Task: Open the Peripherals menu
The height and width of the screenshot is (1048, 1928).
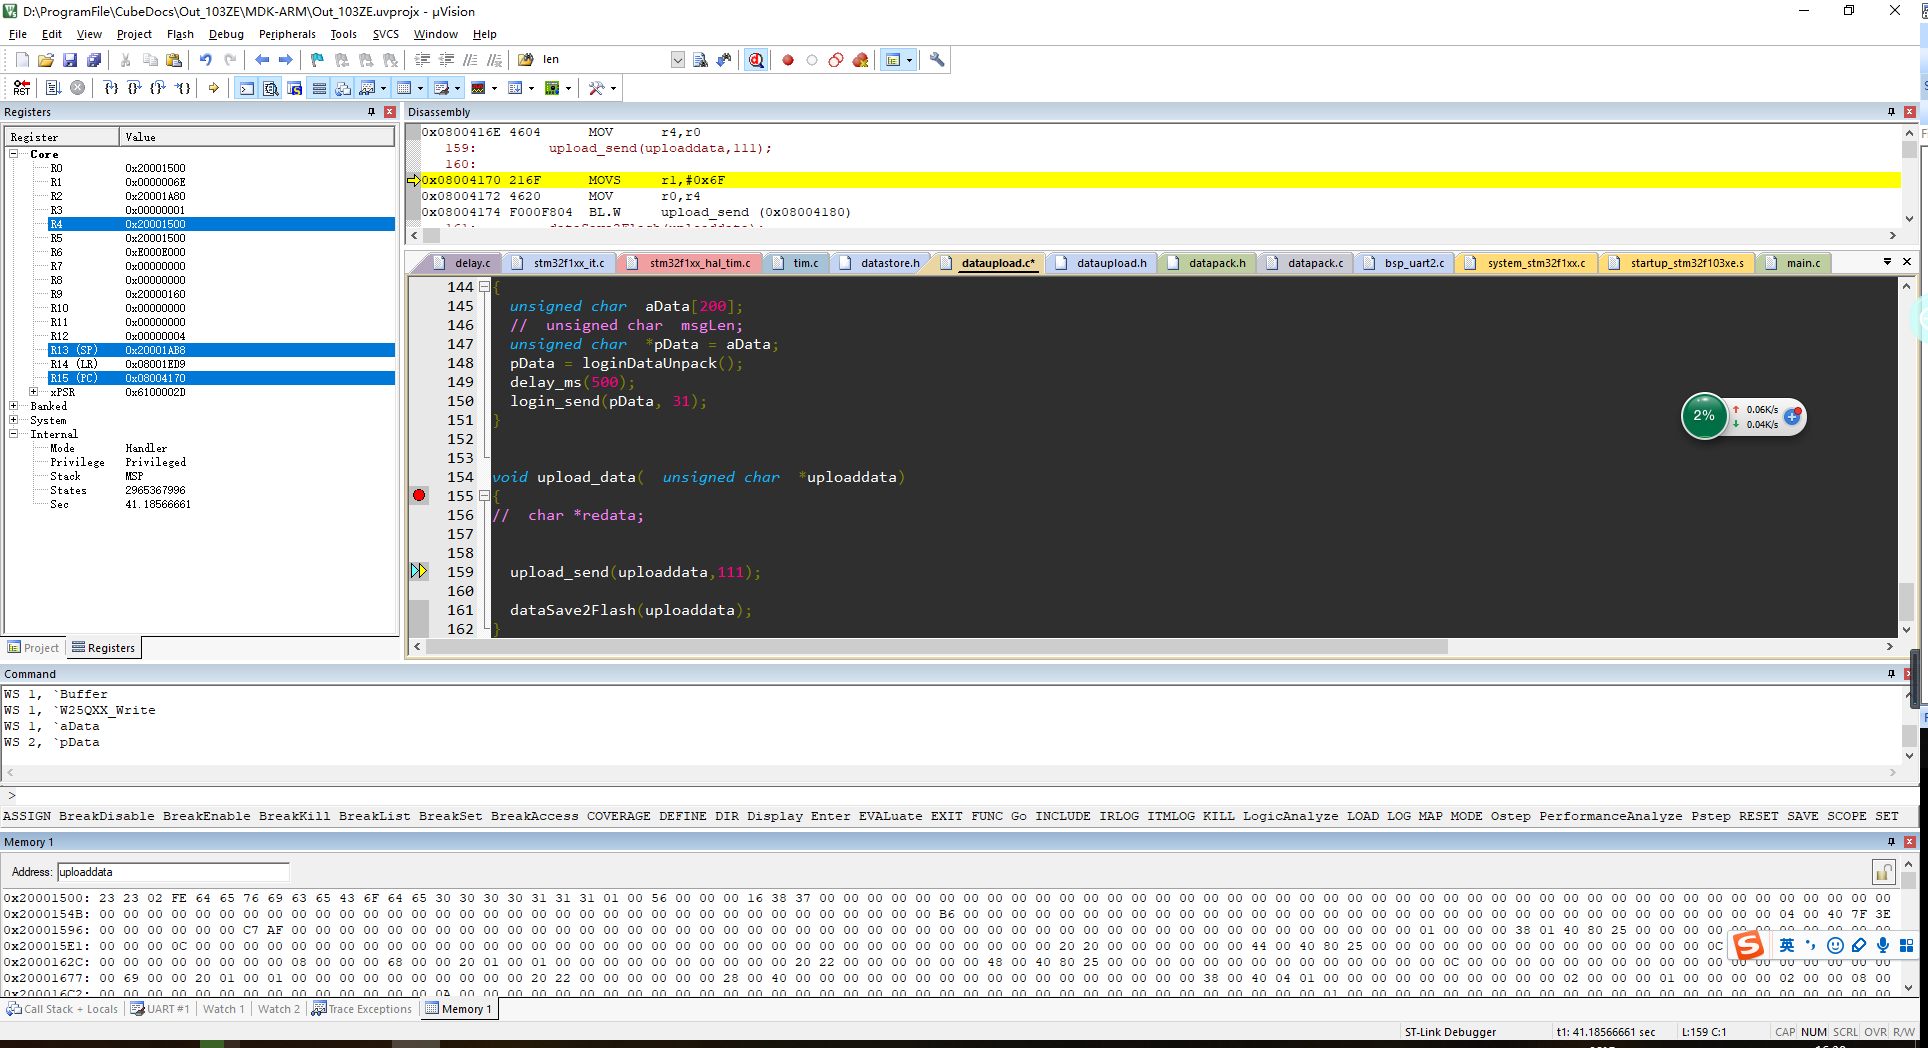Action: pos(286,34)
